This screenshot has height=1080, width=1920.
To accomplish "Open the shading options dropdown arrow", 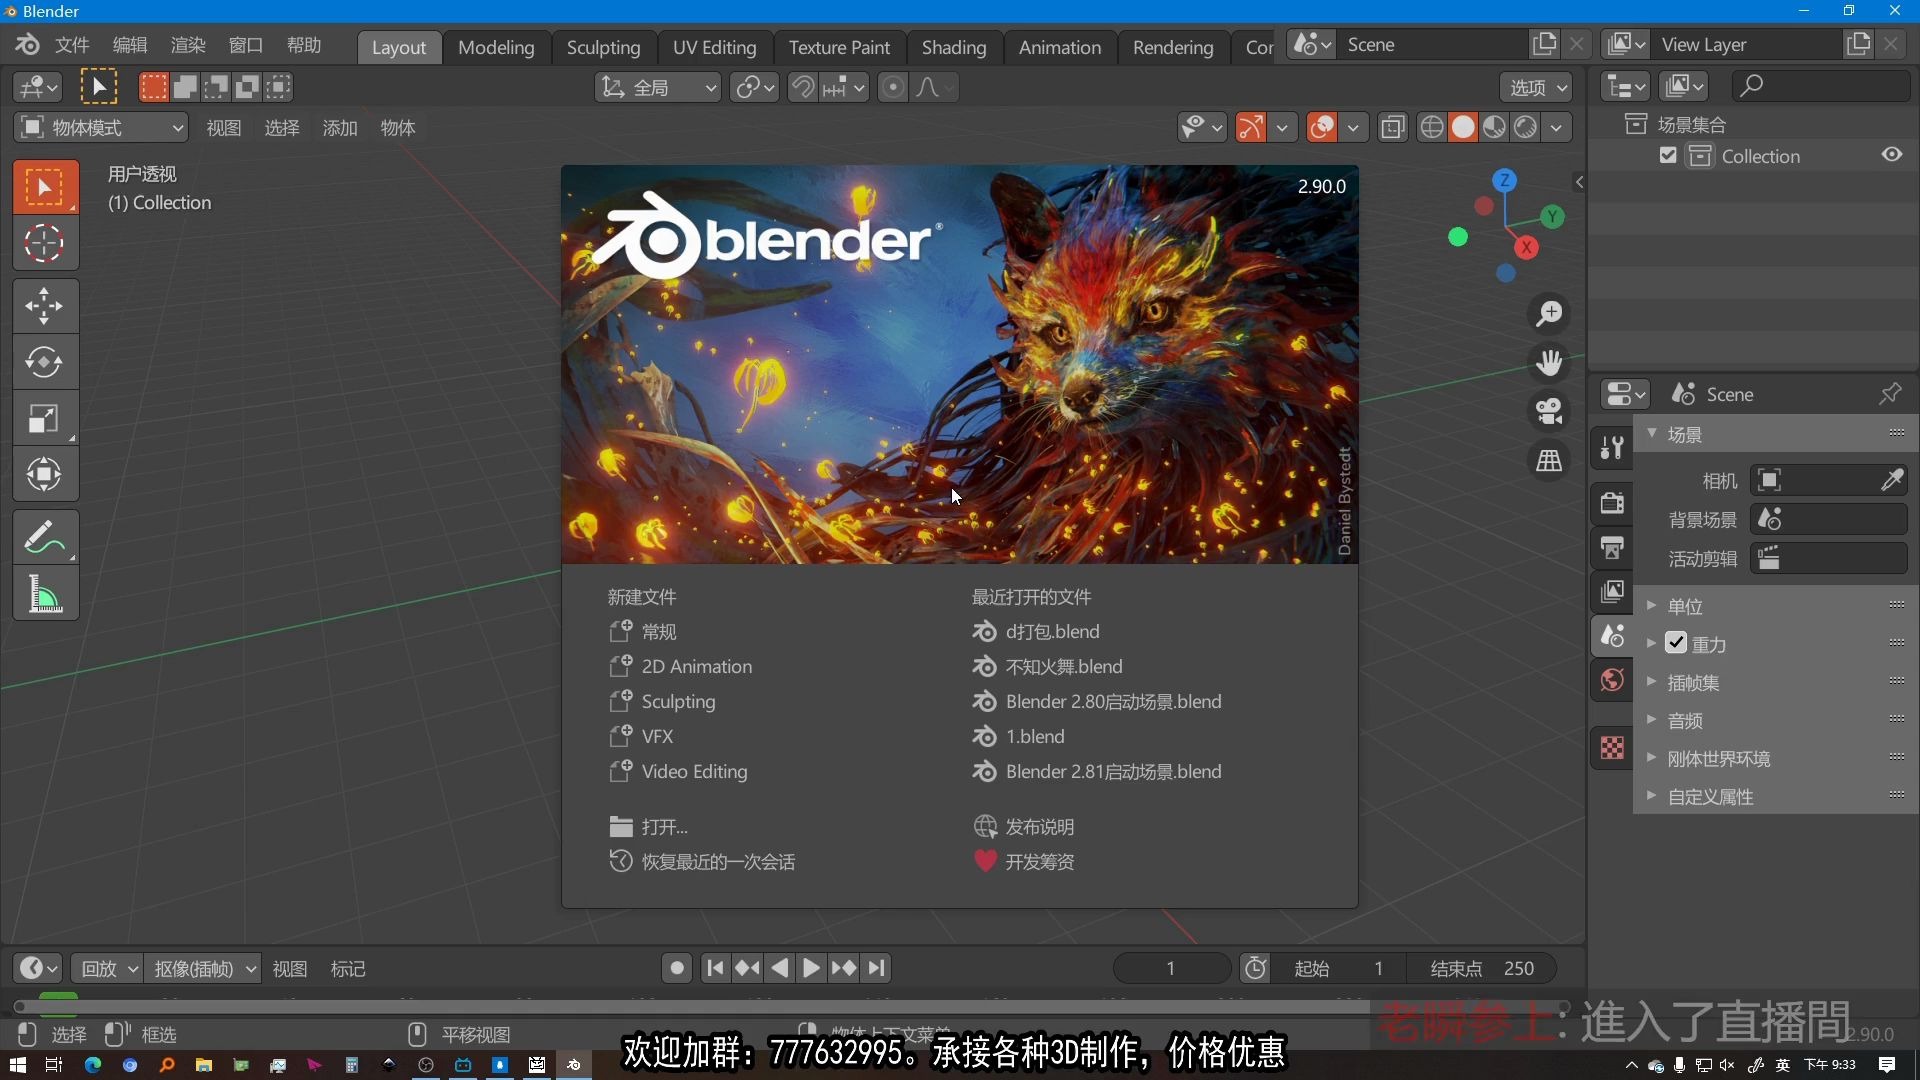I will (x=1557, y=127).
